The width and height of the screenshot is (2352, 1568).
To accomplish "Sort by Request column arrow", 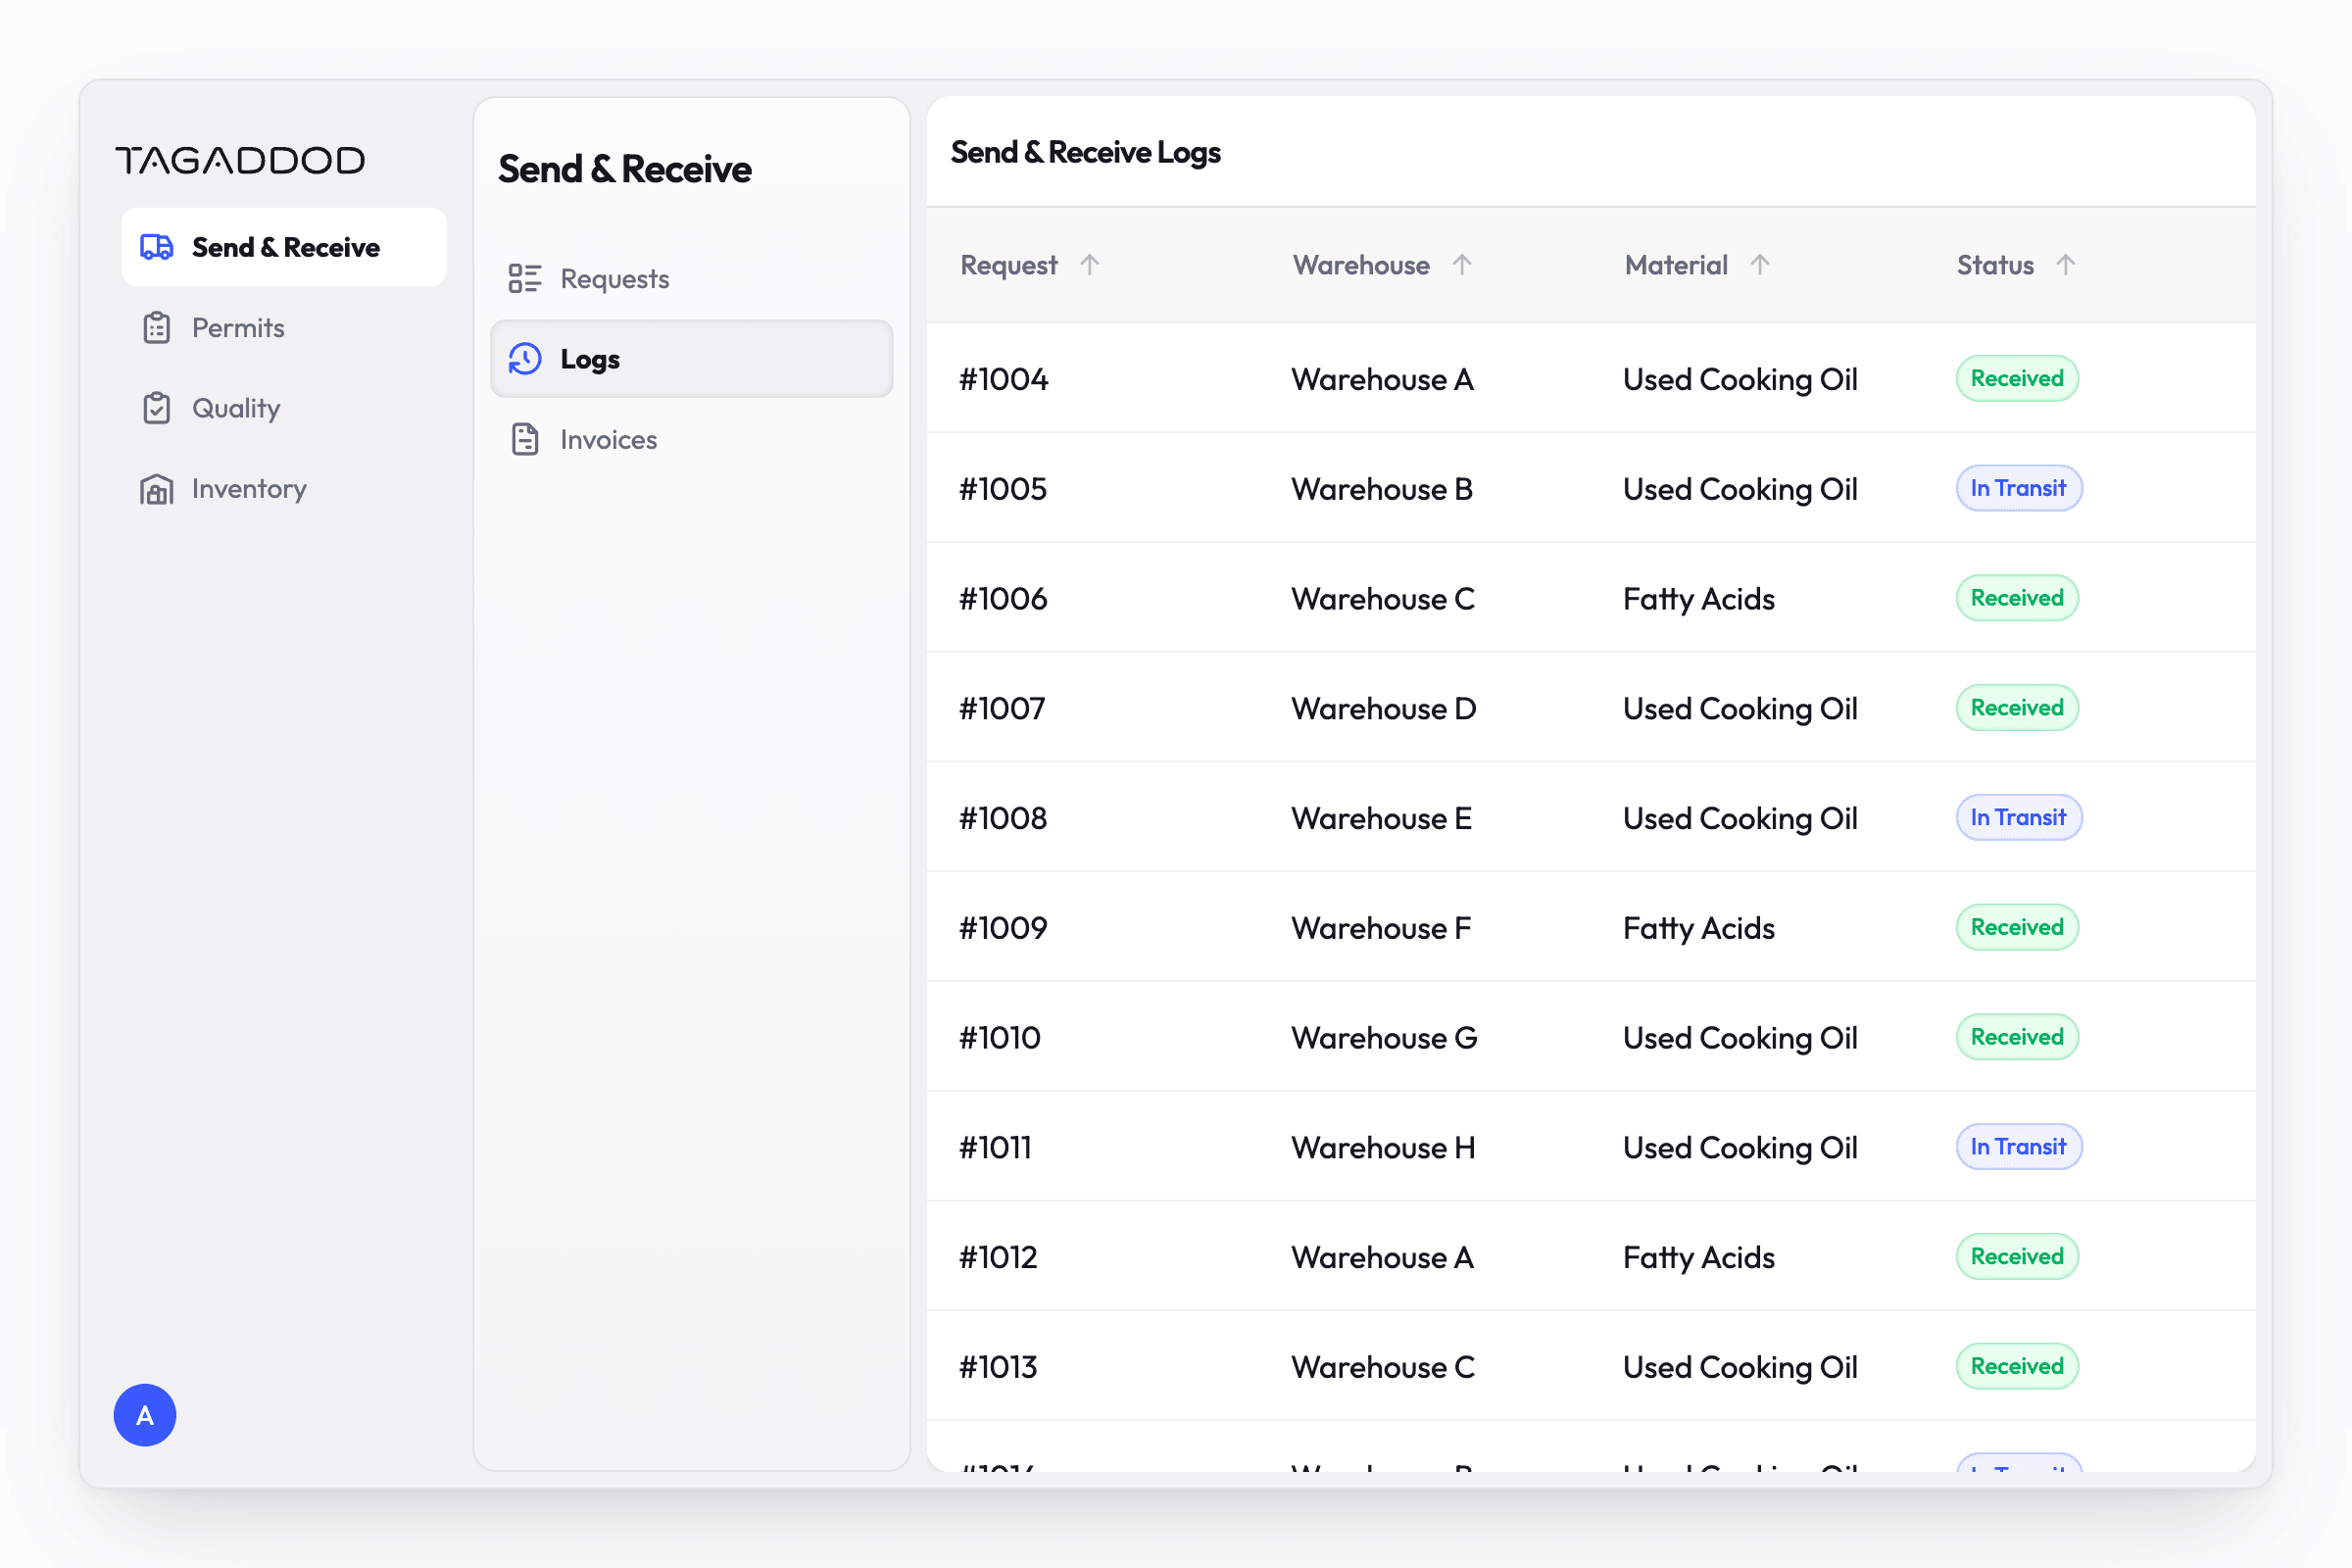I will click(1090, 264).
